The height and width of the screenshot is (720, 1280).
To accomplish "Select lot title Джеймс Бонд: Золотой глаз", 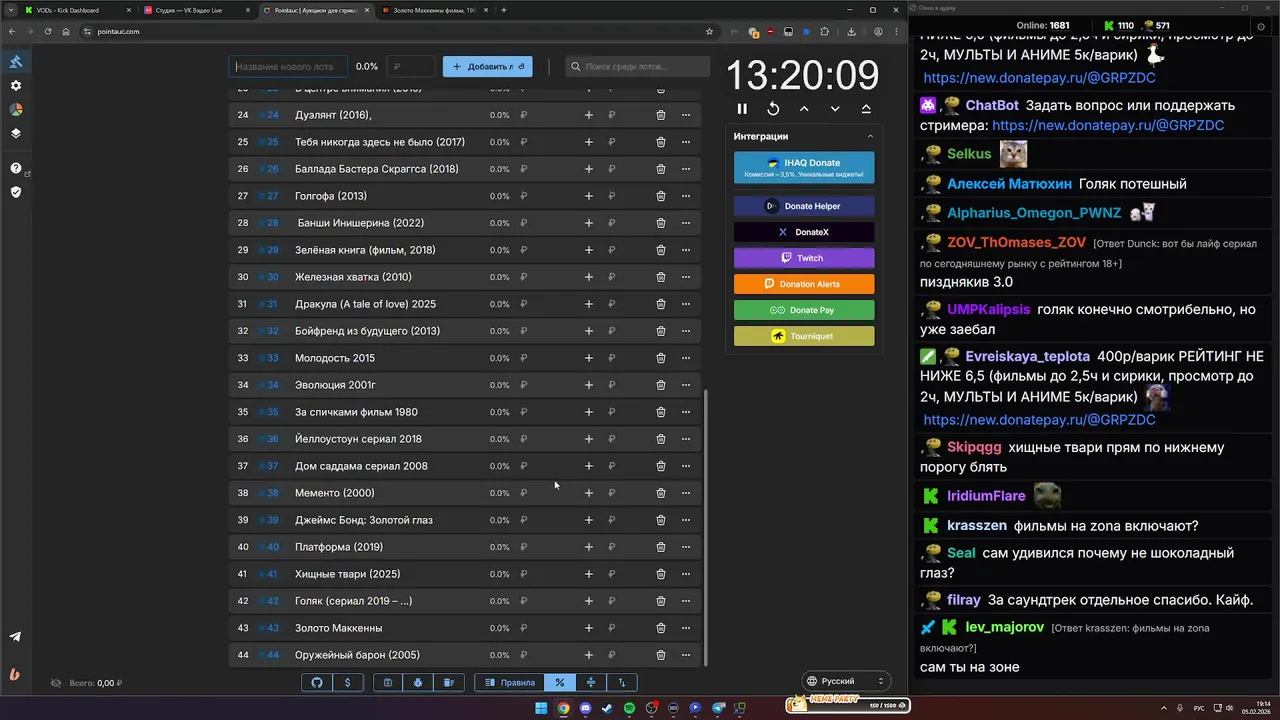I will click(364, 520).
